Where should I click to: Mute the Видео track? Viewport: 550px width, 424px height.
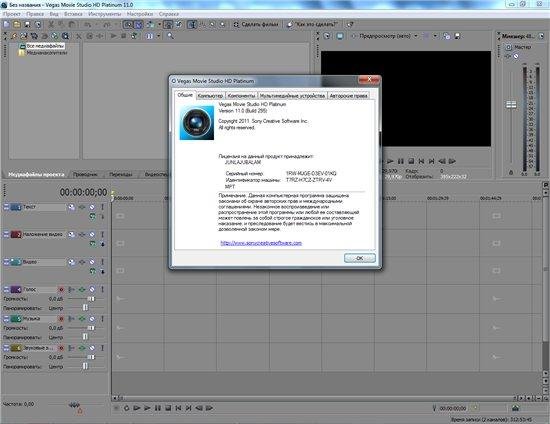[92, 262]
